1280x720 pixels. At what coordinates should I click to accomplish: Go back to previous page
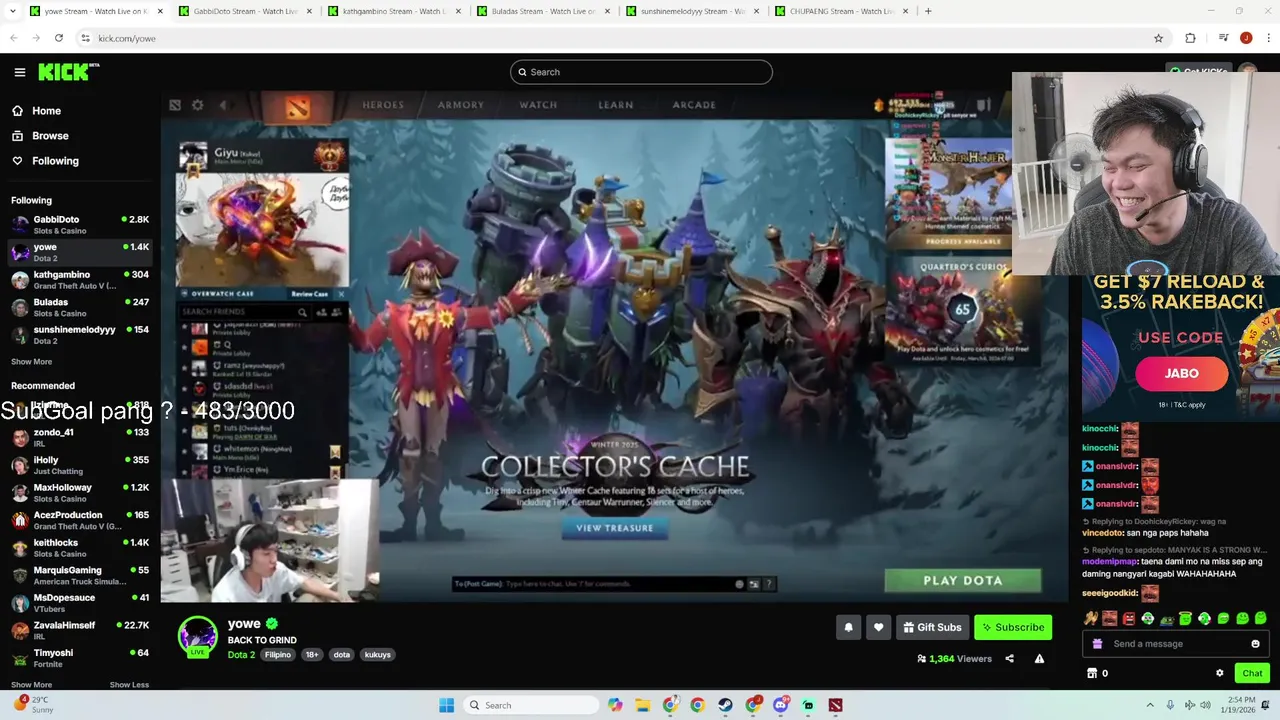click(14, 38)
